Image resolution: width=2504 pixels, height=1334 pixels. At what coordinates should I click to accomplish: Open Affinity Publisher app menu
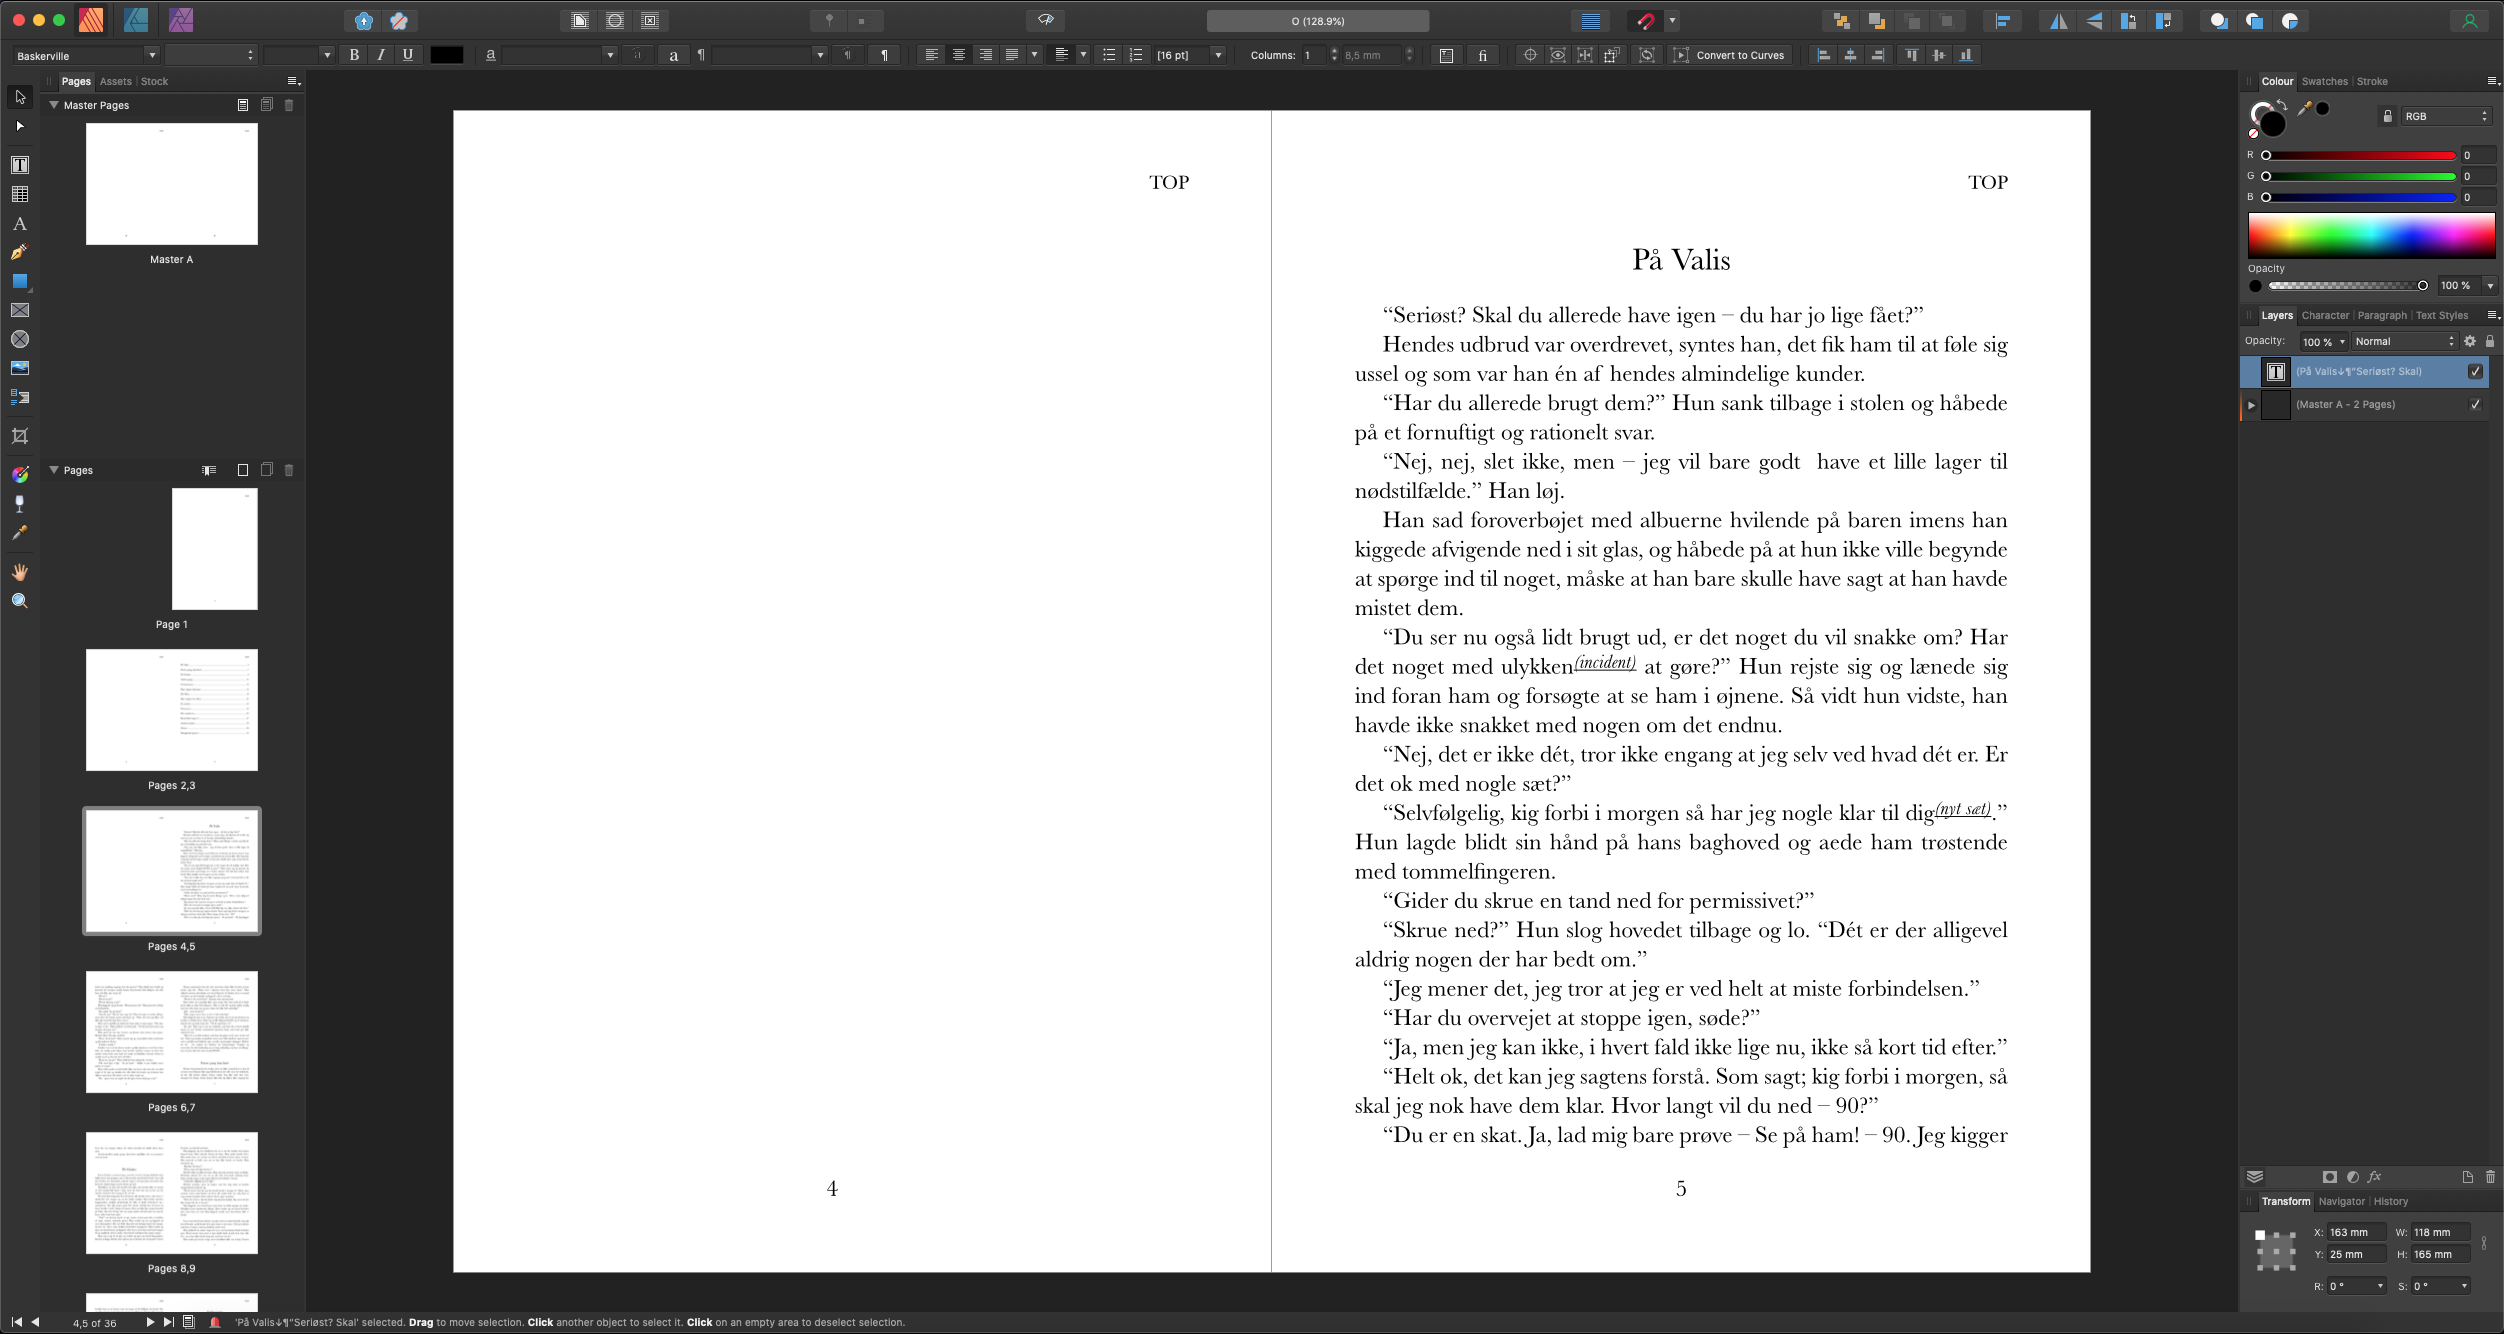91,18
